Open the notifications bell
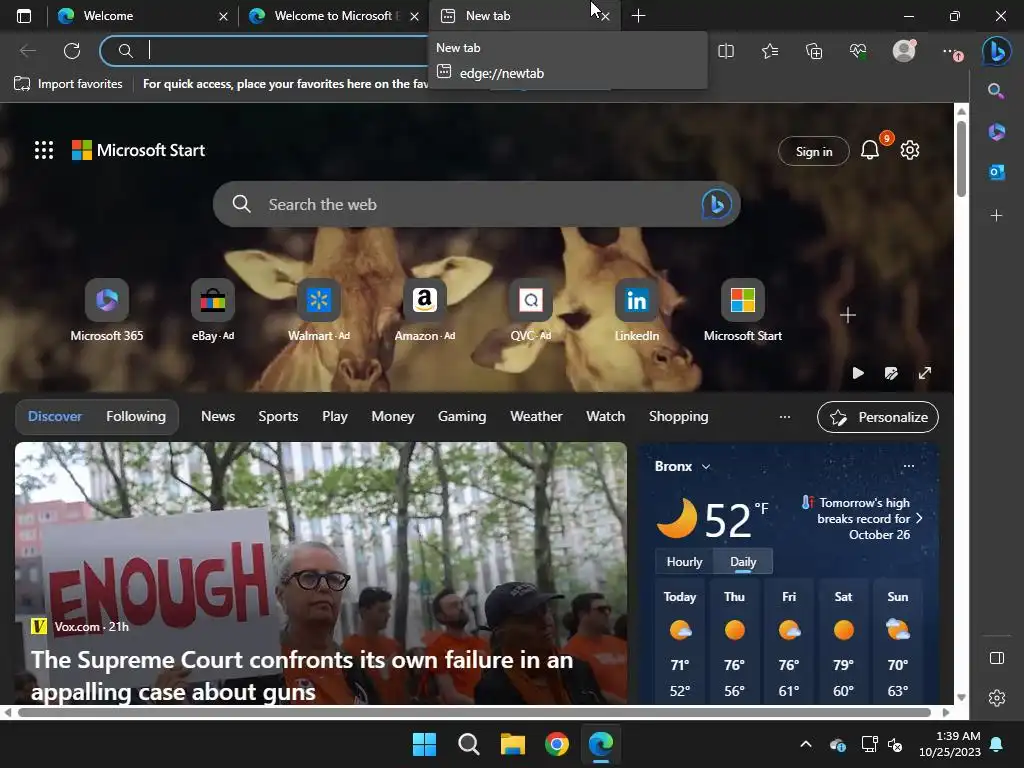 (x=870, y=151)
